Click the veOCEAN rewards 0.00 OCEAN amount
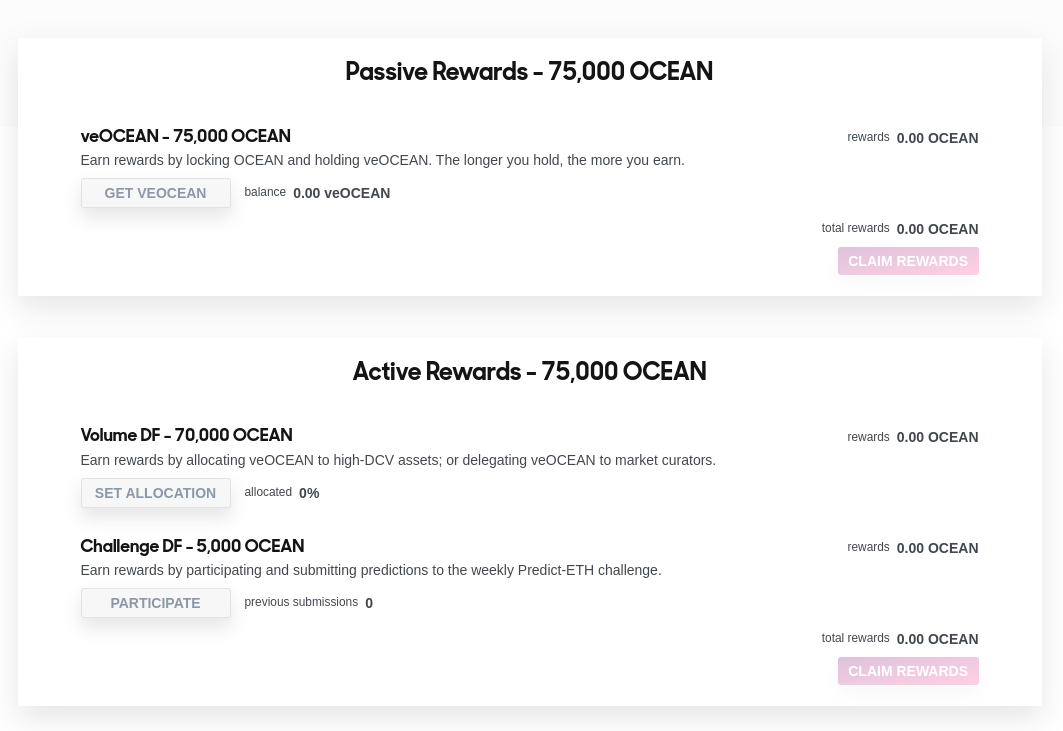 [x=937, y=138]
